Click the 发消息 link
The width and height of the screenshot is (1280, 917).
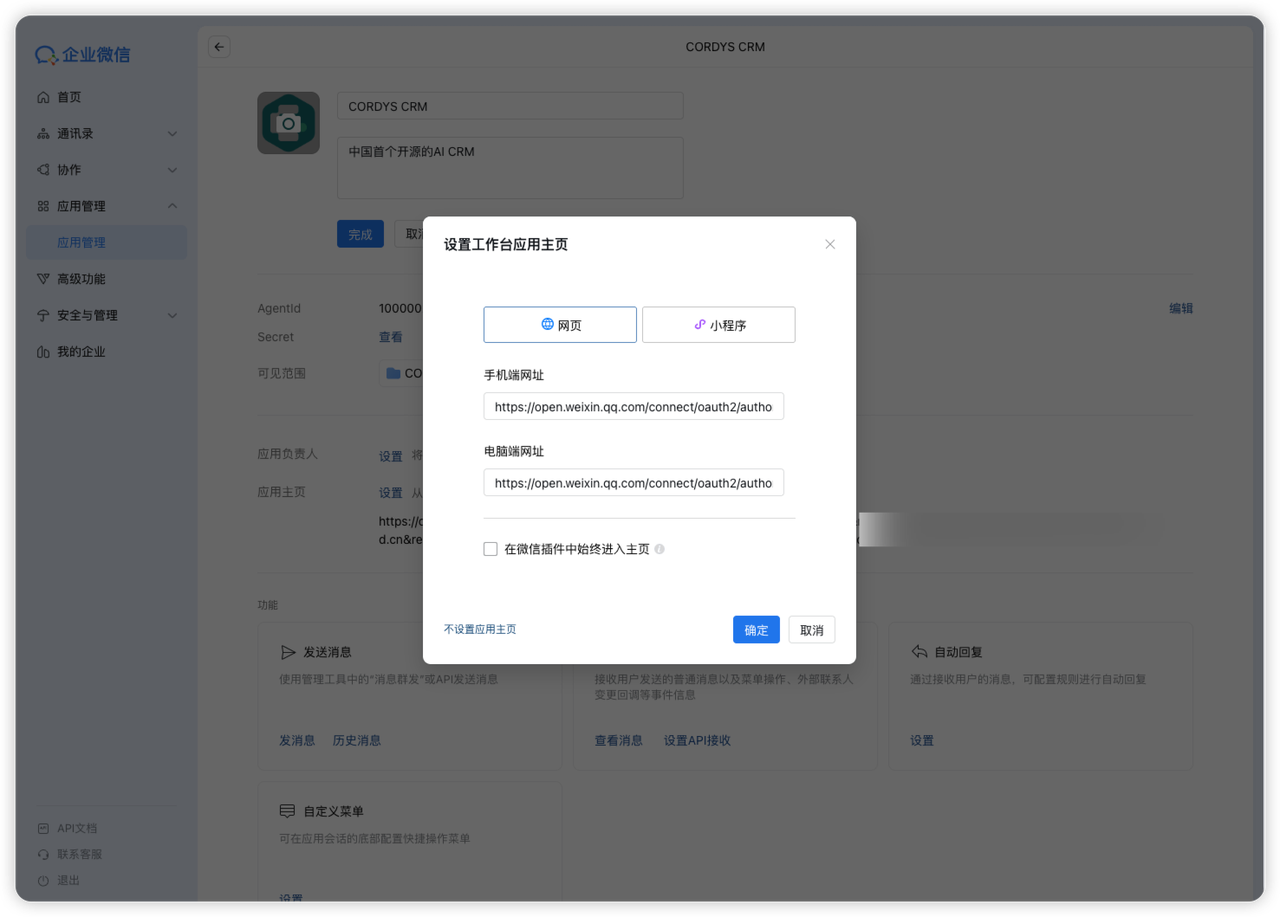[x=297, y=741]
